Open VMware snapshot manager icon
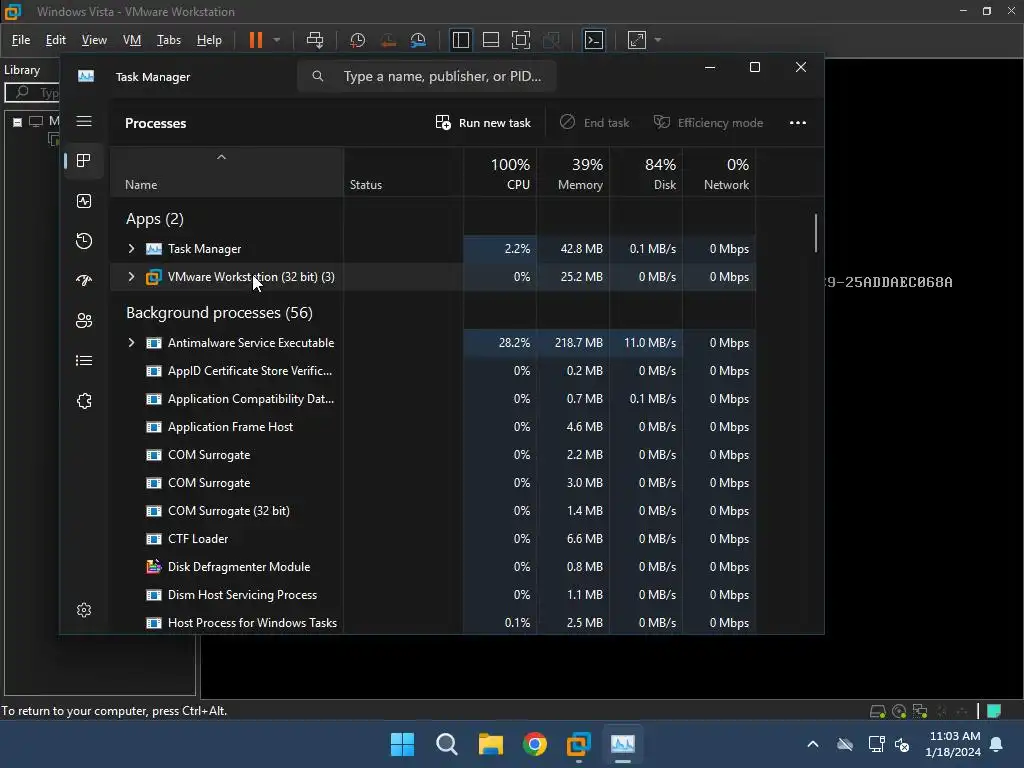The height and width of the screenshot is (768, 1024). pyautogui.click(x=418, y=40)
